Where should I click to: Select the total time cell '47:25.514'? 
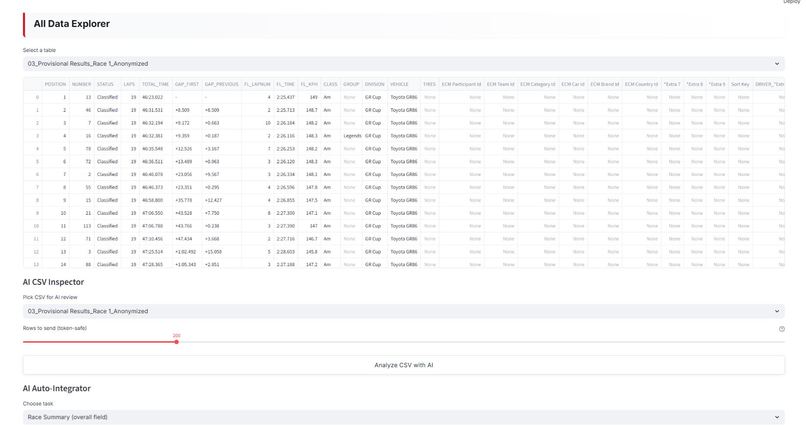click(156, 252)
